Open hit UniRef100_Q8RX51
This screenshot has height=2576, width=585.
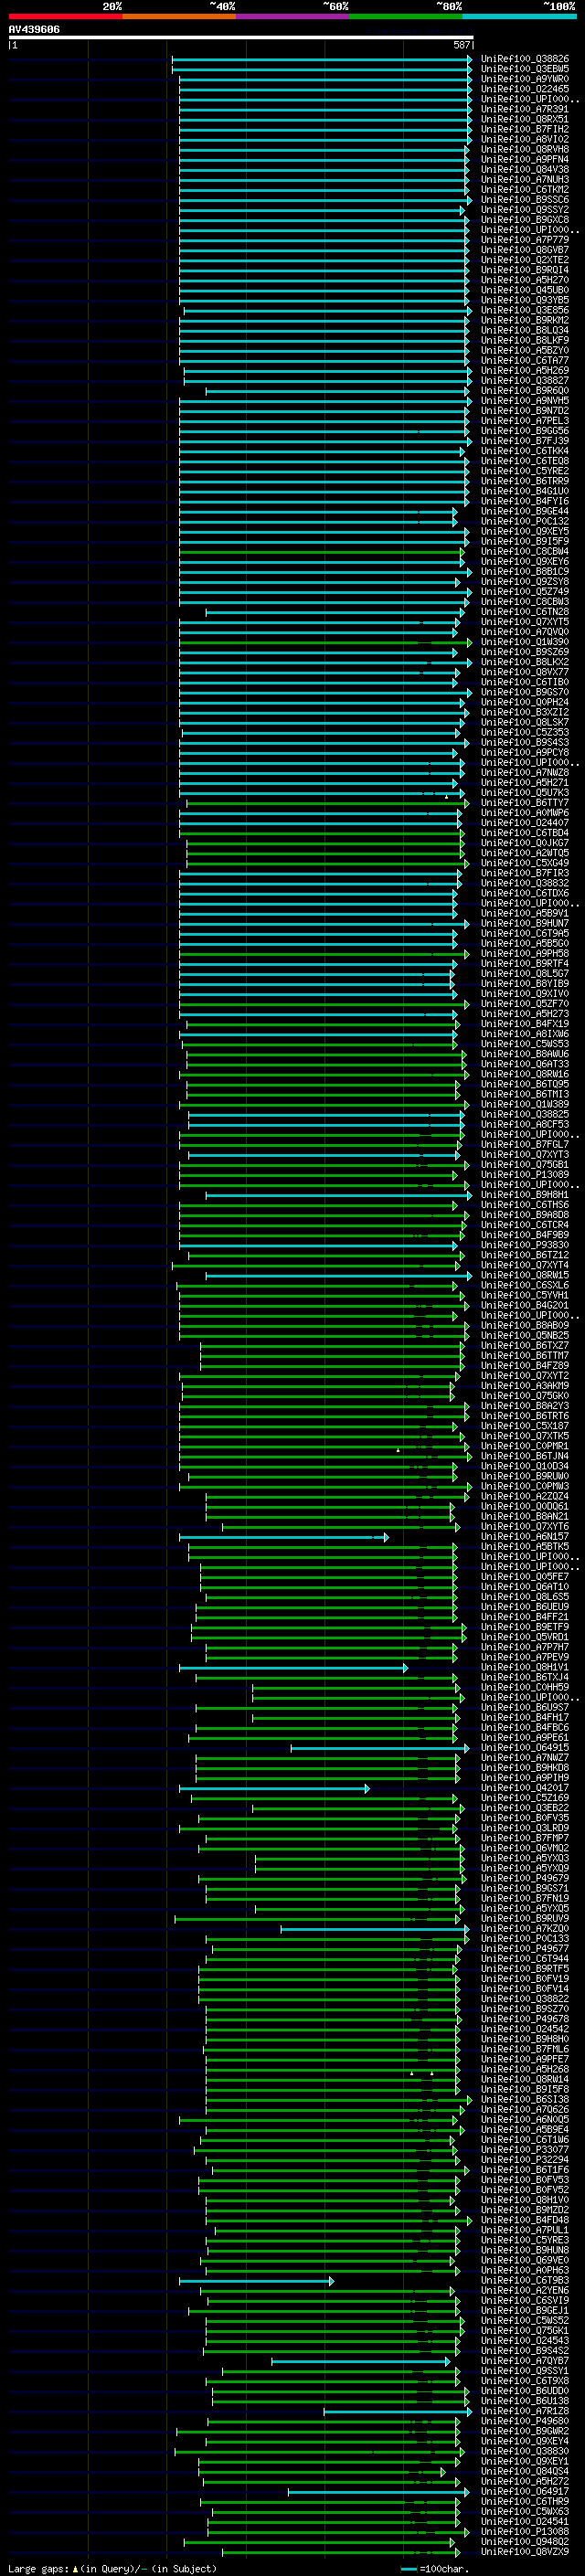(525, 119)
